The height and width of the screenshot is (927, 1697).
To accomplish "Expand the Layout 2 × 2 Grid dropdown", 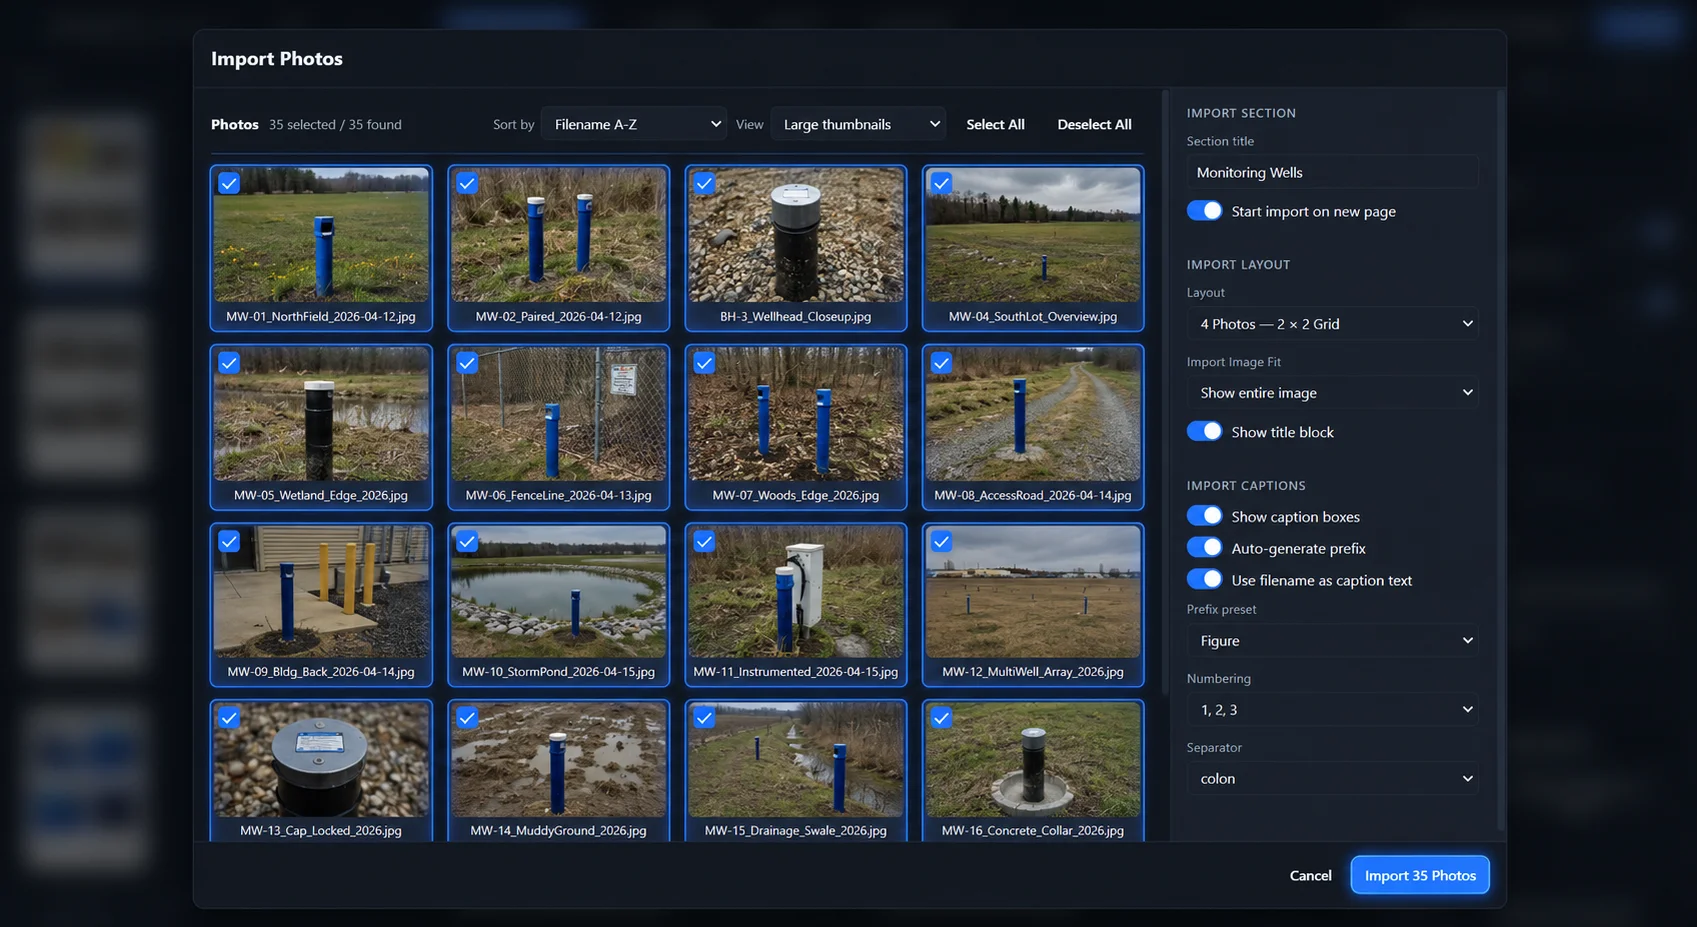I will [x=1333, y=324].
